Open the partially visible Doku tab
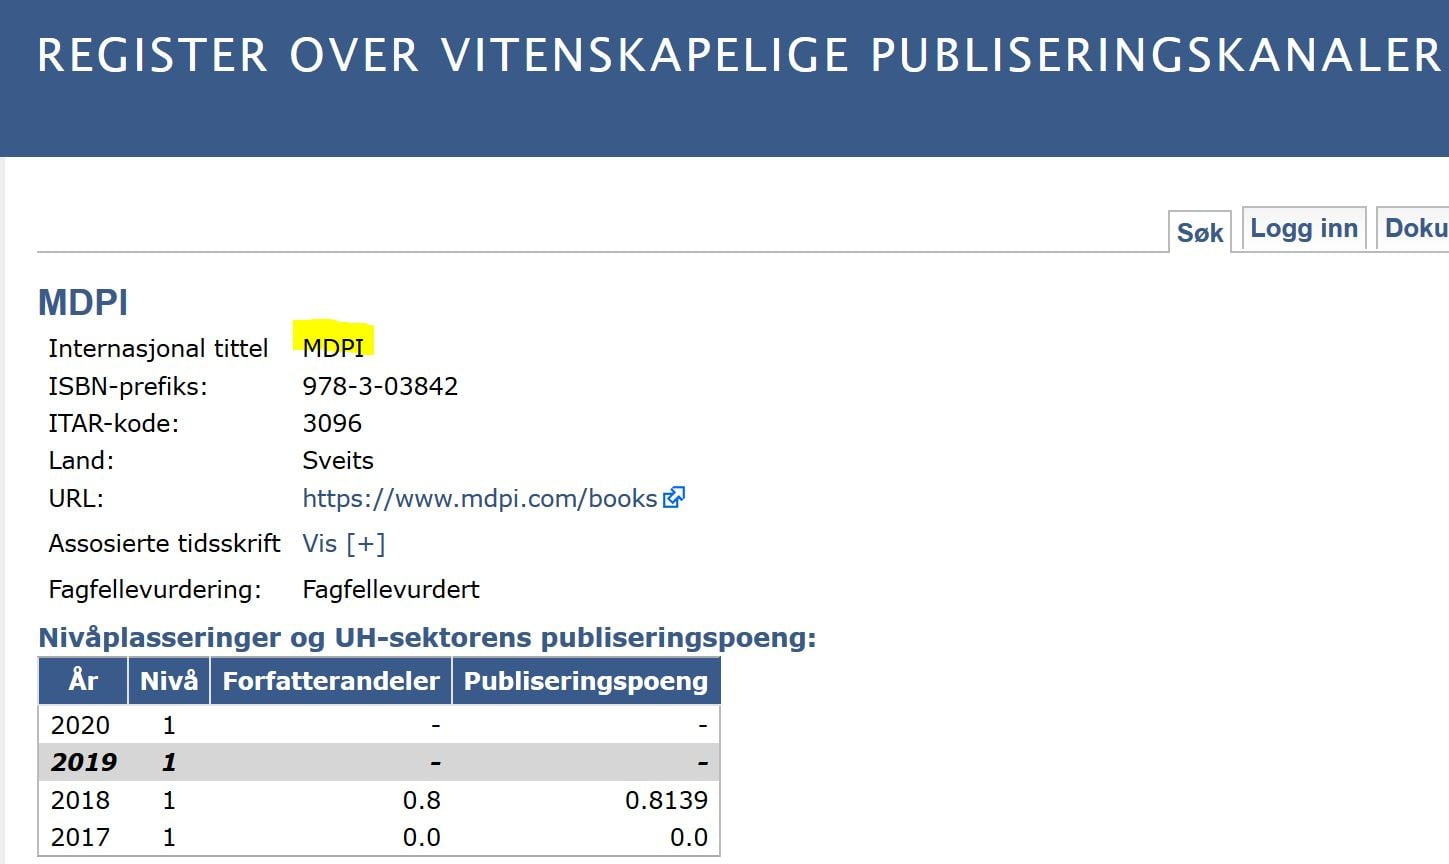The image size is (1449, 864). click(1414, 229)
